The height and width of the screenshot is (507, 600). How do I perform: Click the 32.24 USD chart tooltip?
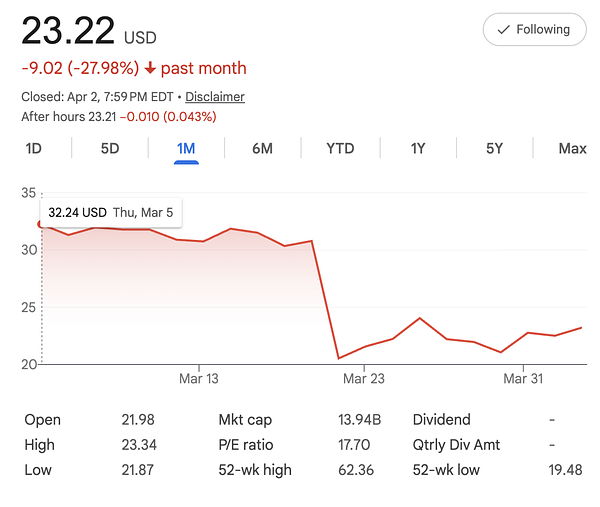[x=111, y=212]
